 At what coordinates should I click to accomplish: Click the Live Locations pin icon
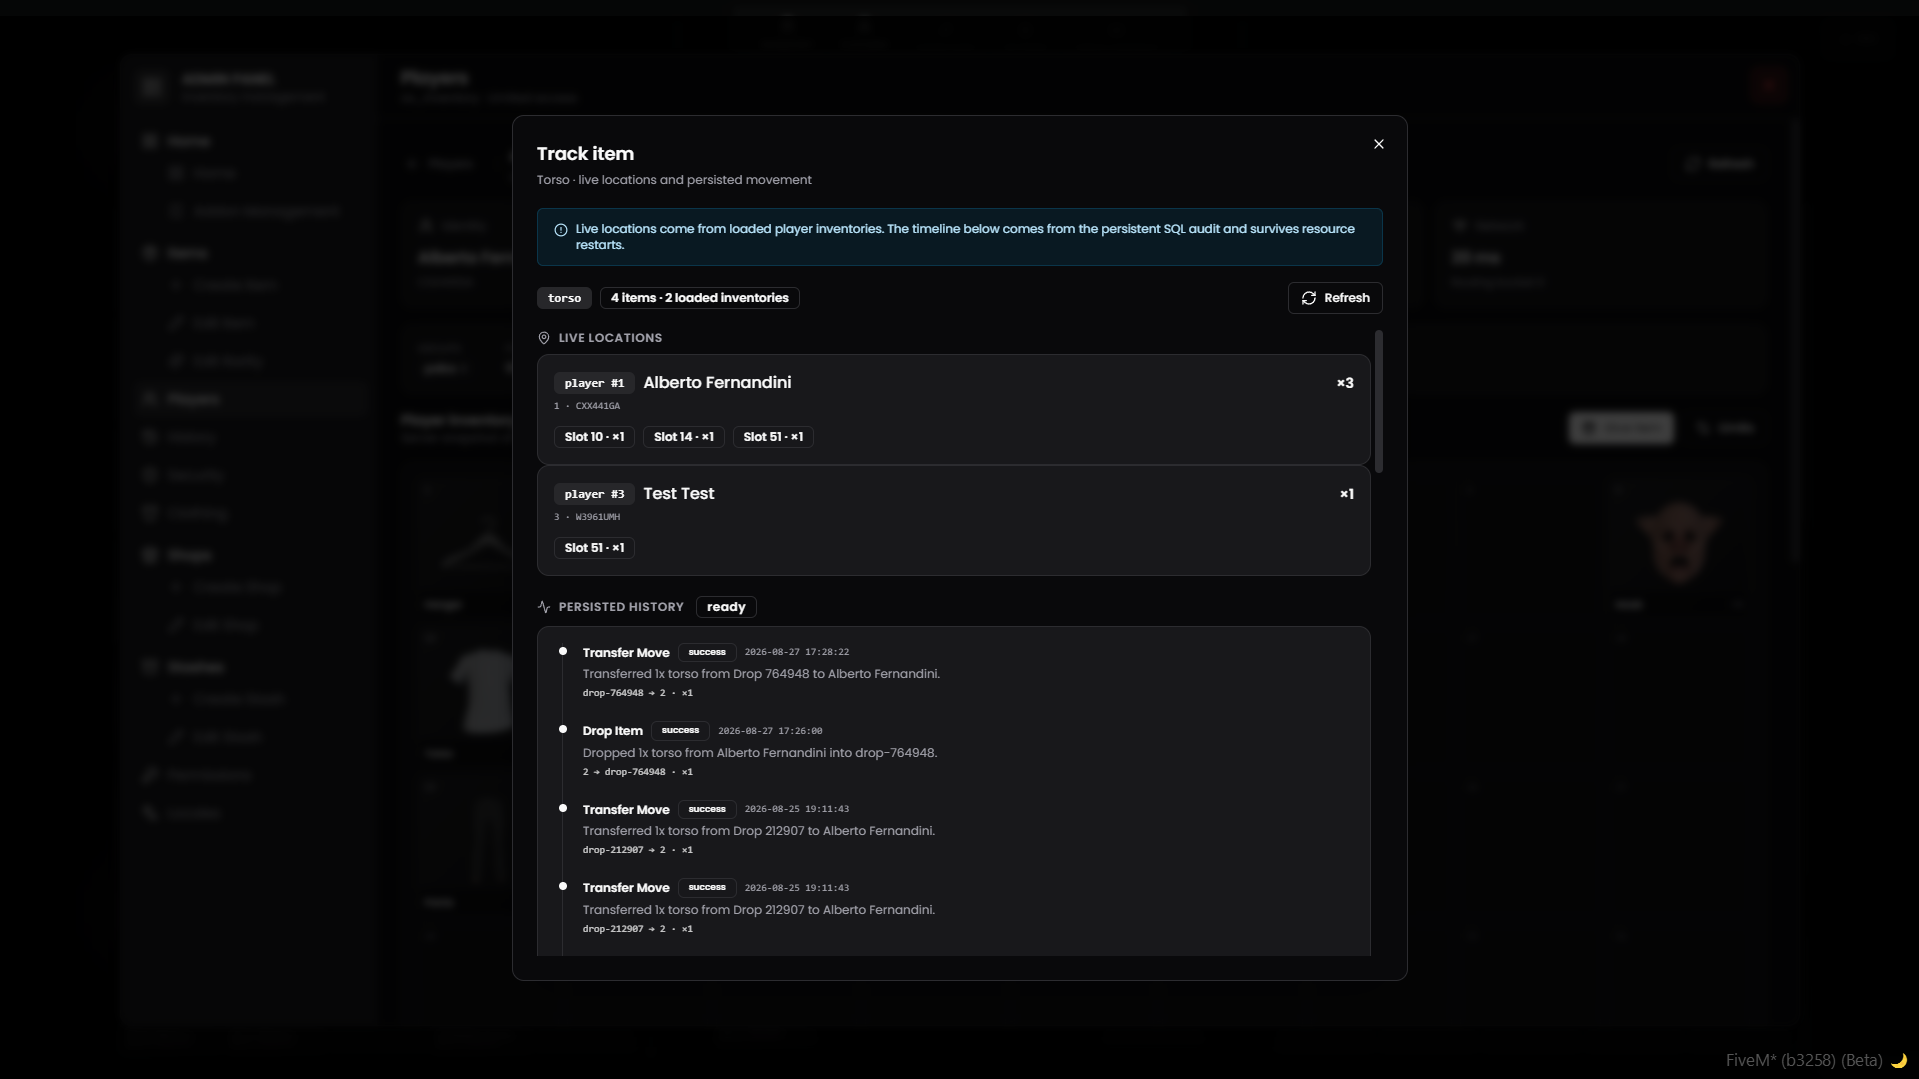point(544,338)
